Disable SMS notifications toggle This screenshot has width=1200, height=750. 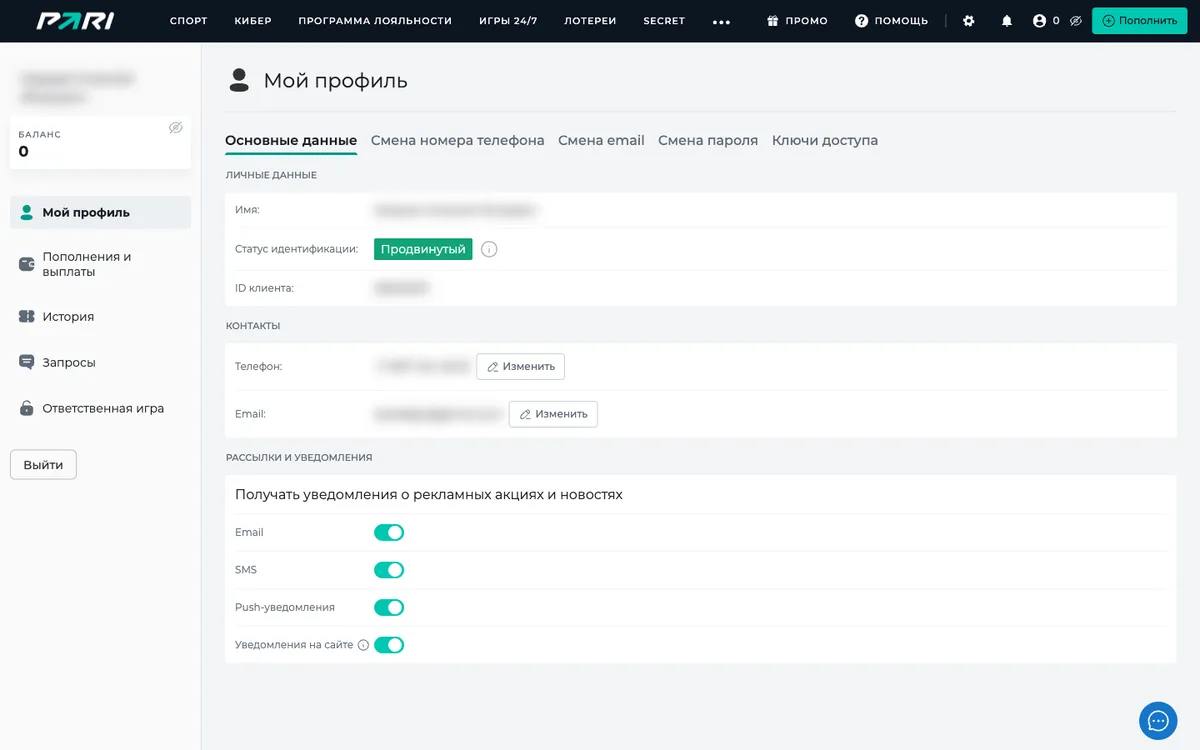(x=389, y=570)
